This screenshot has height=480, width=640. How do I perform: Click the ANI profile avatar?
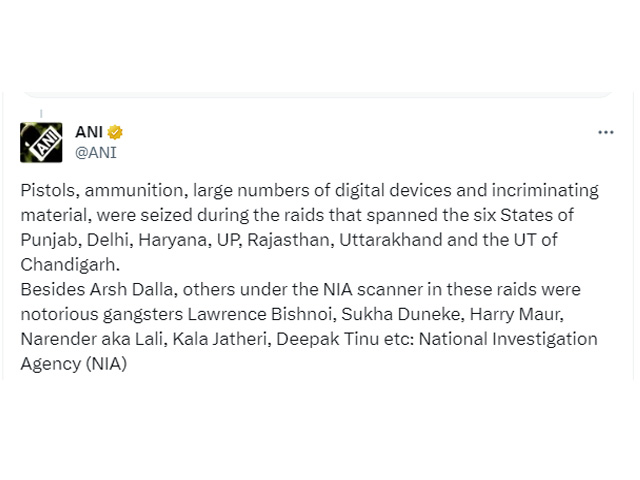click(41, 142)
